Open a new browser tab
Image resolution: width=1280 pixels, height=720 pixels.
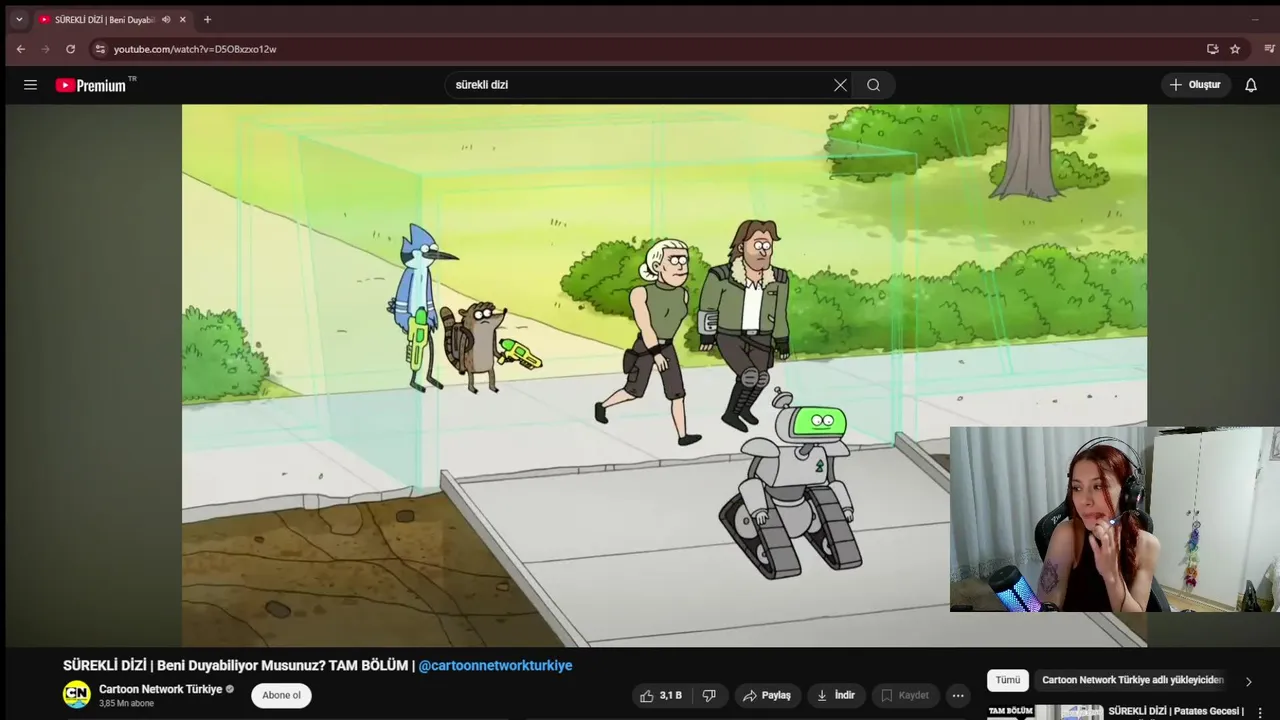tap(207, 19)
